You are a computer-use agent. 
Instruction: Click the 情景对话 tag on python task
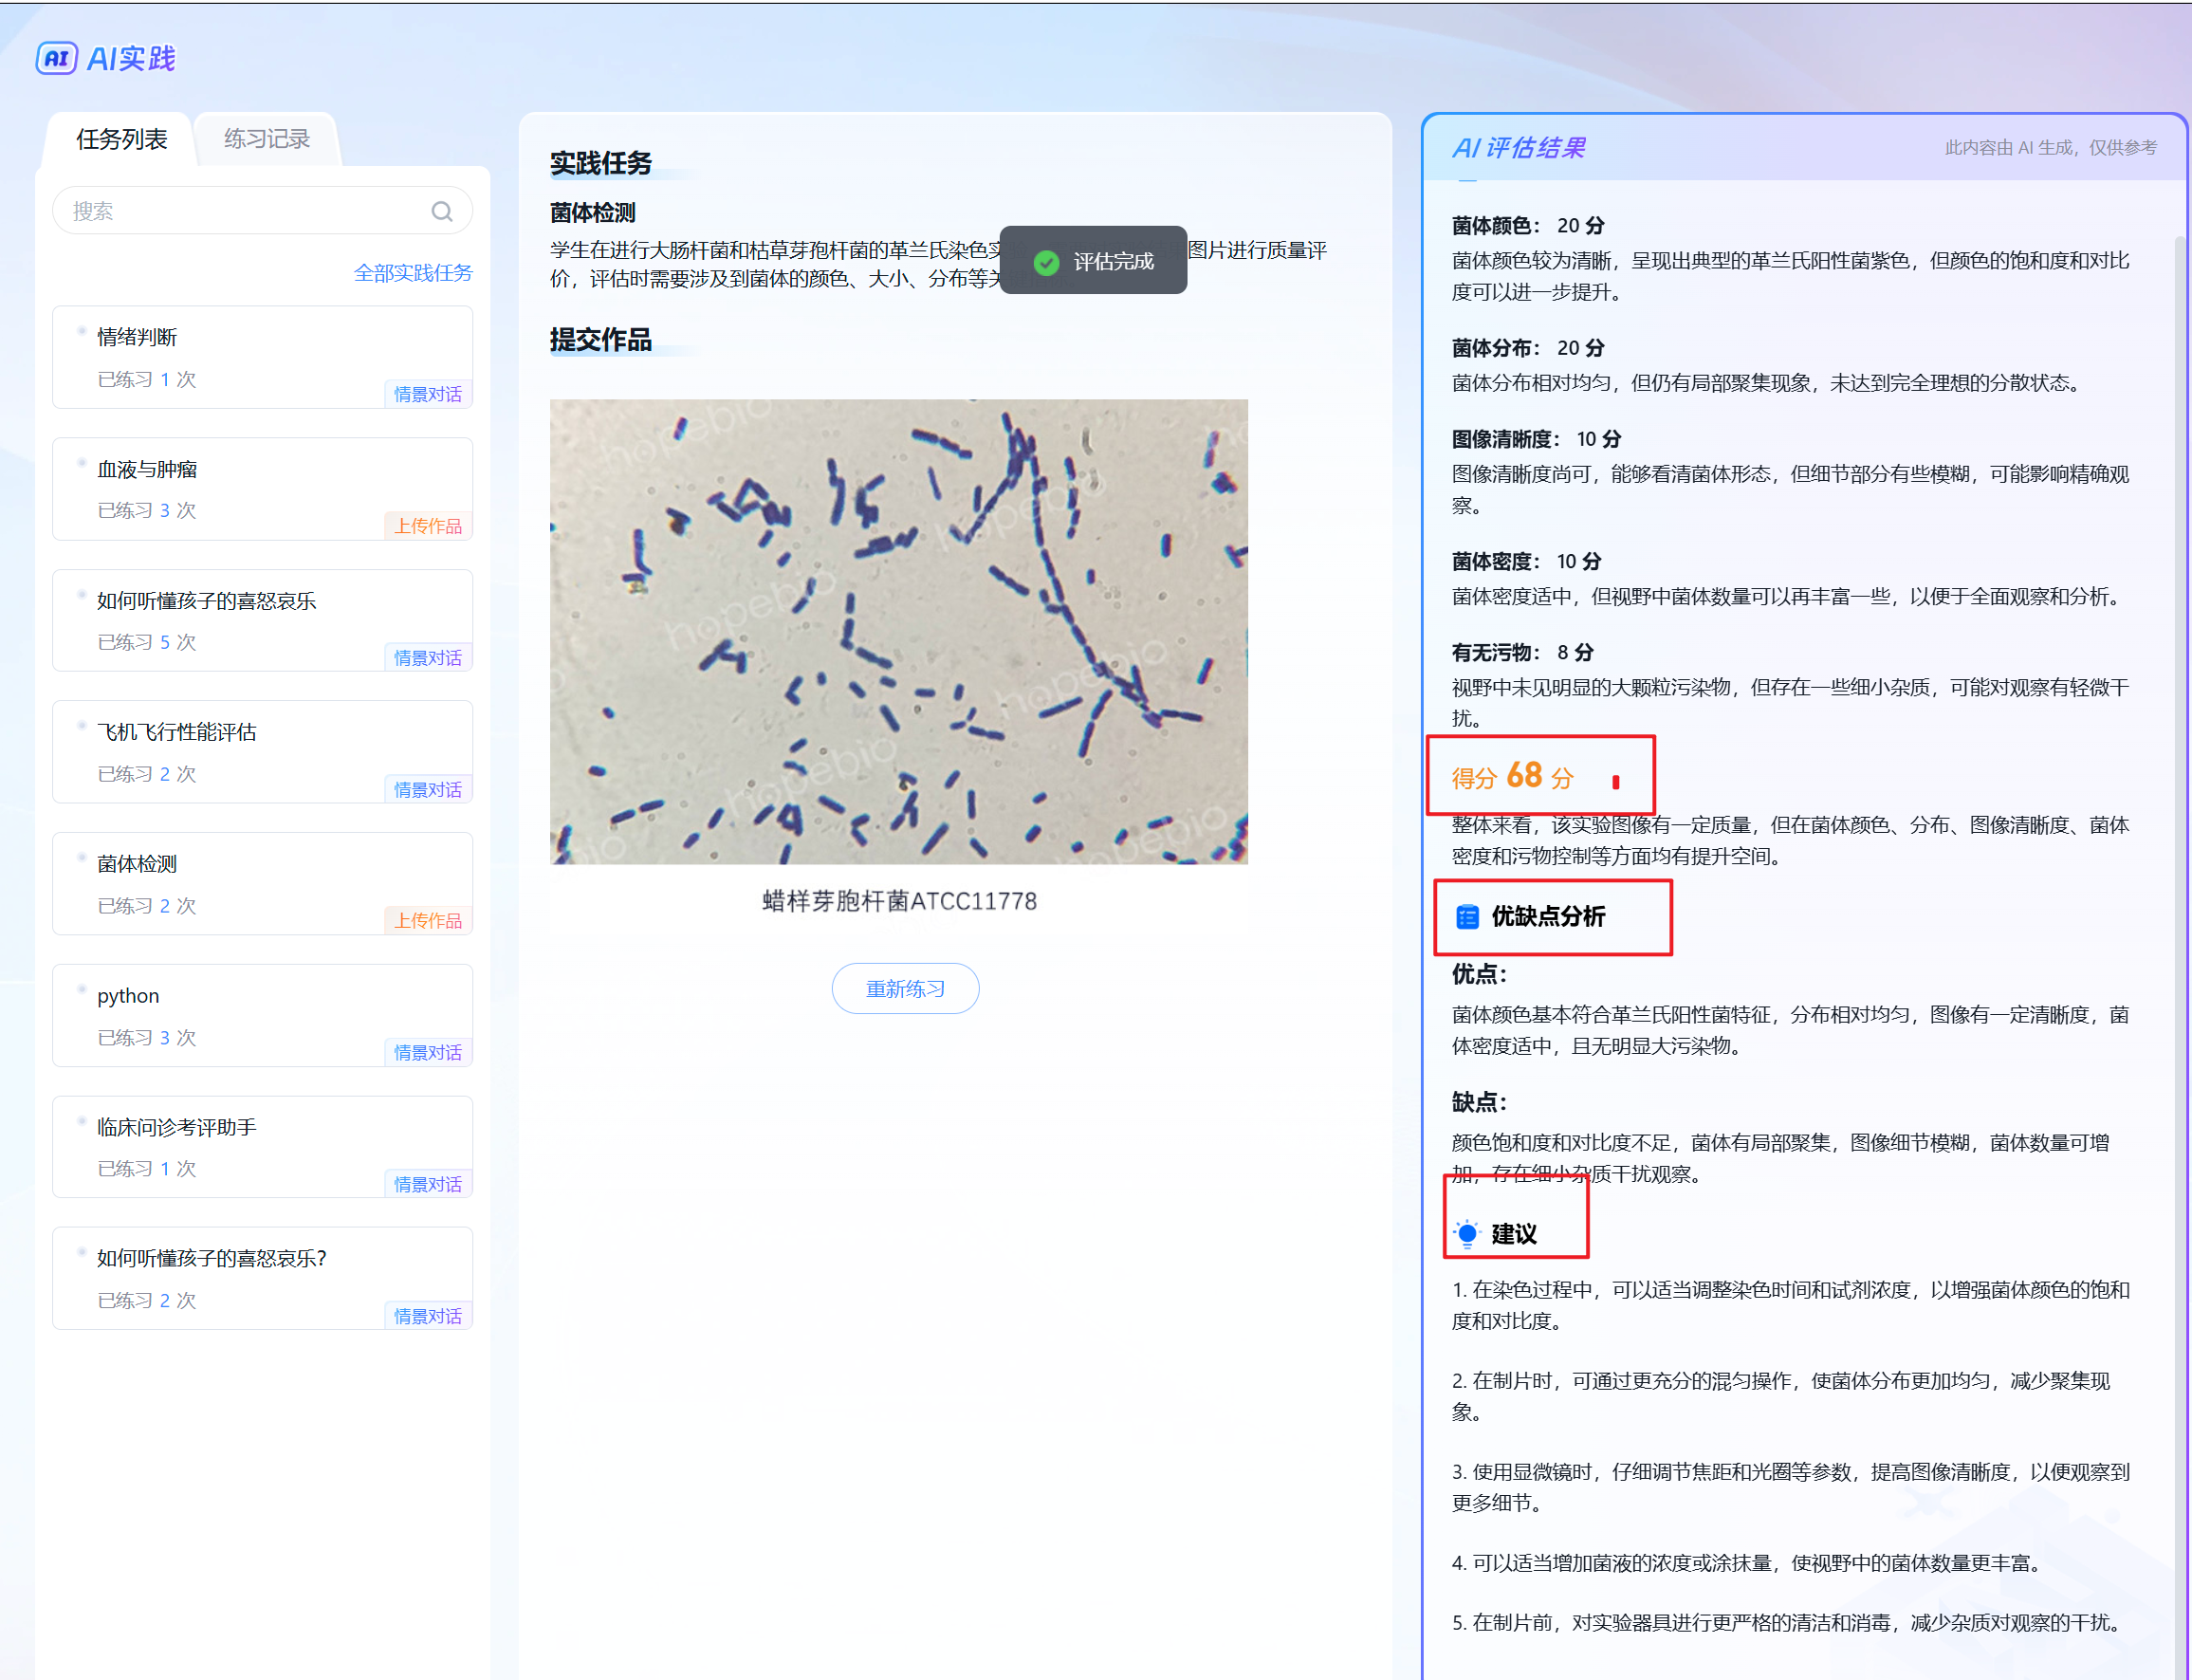click(427, 1052)
